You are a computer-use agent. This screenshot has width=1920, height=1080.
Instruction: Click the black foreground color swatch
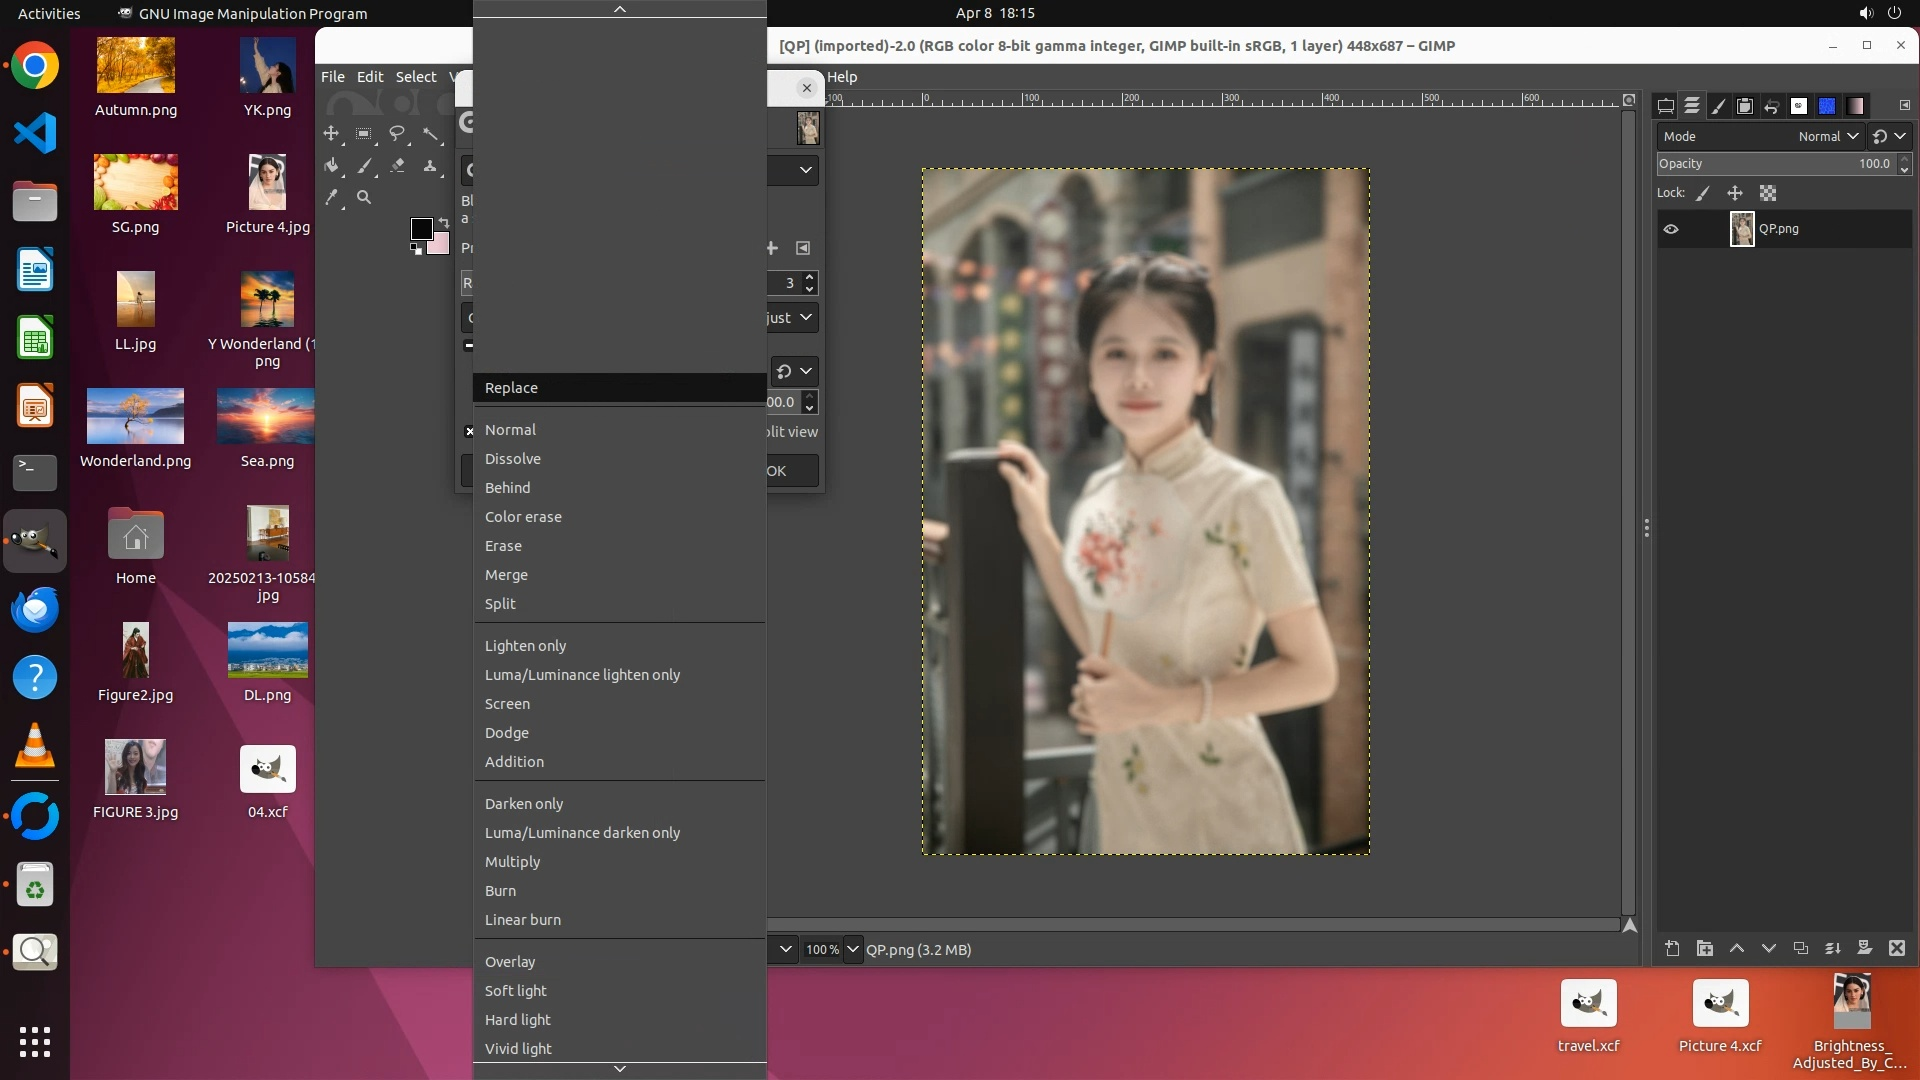click(421, 229)
